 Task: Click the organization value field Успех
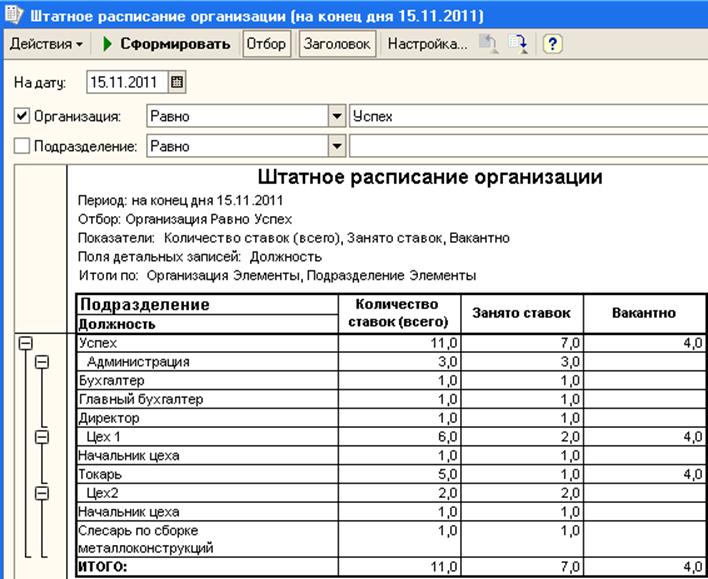pyautogui.click(x=529, y=116)
